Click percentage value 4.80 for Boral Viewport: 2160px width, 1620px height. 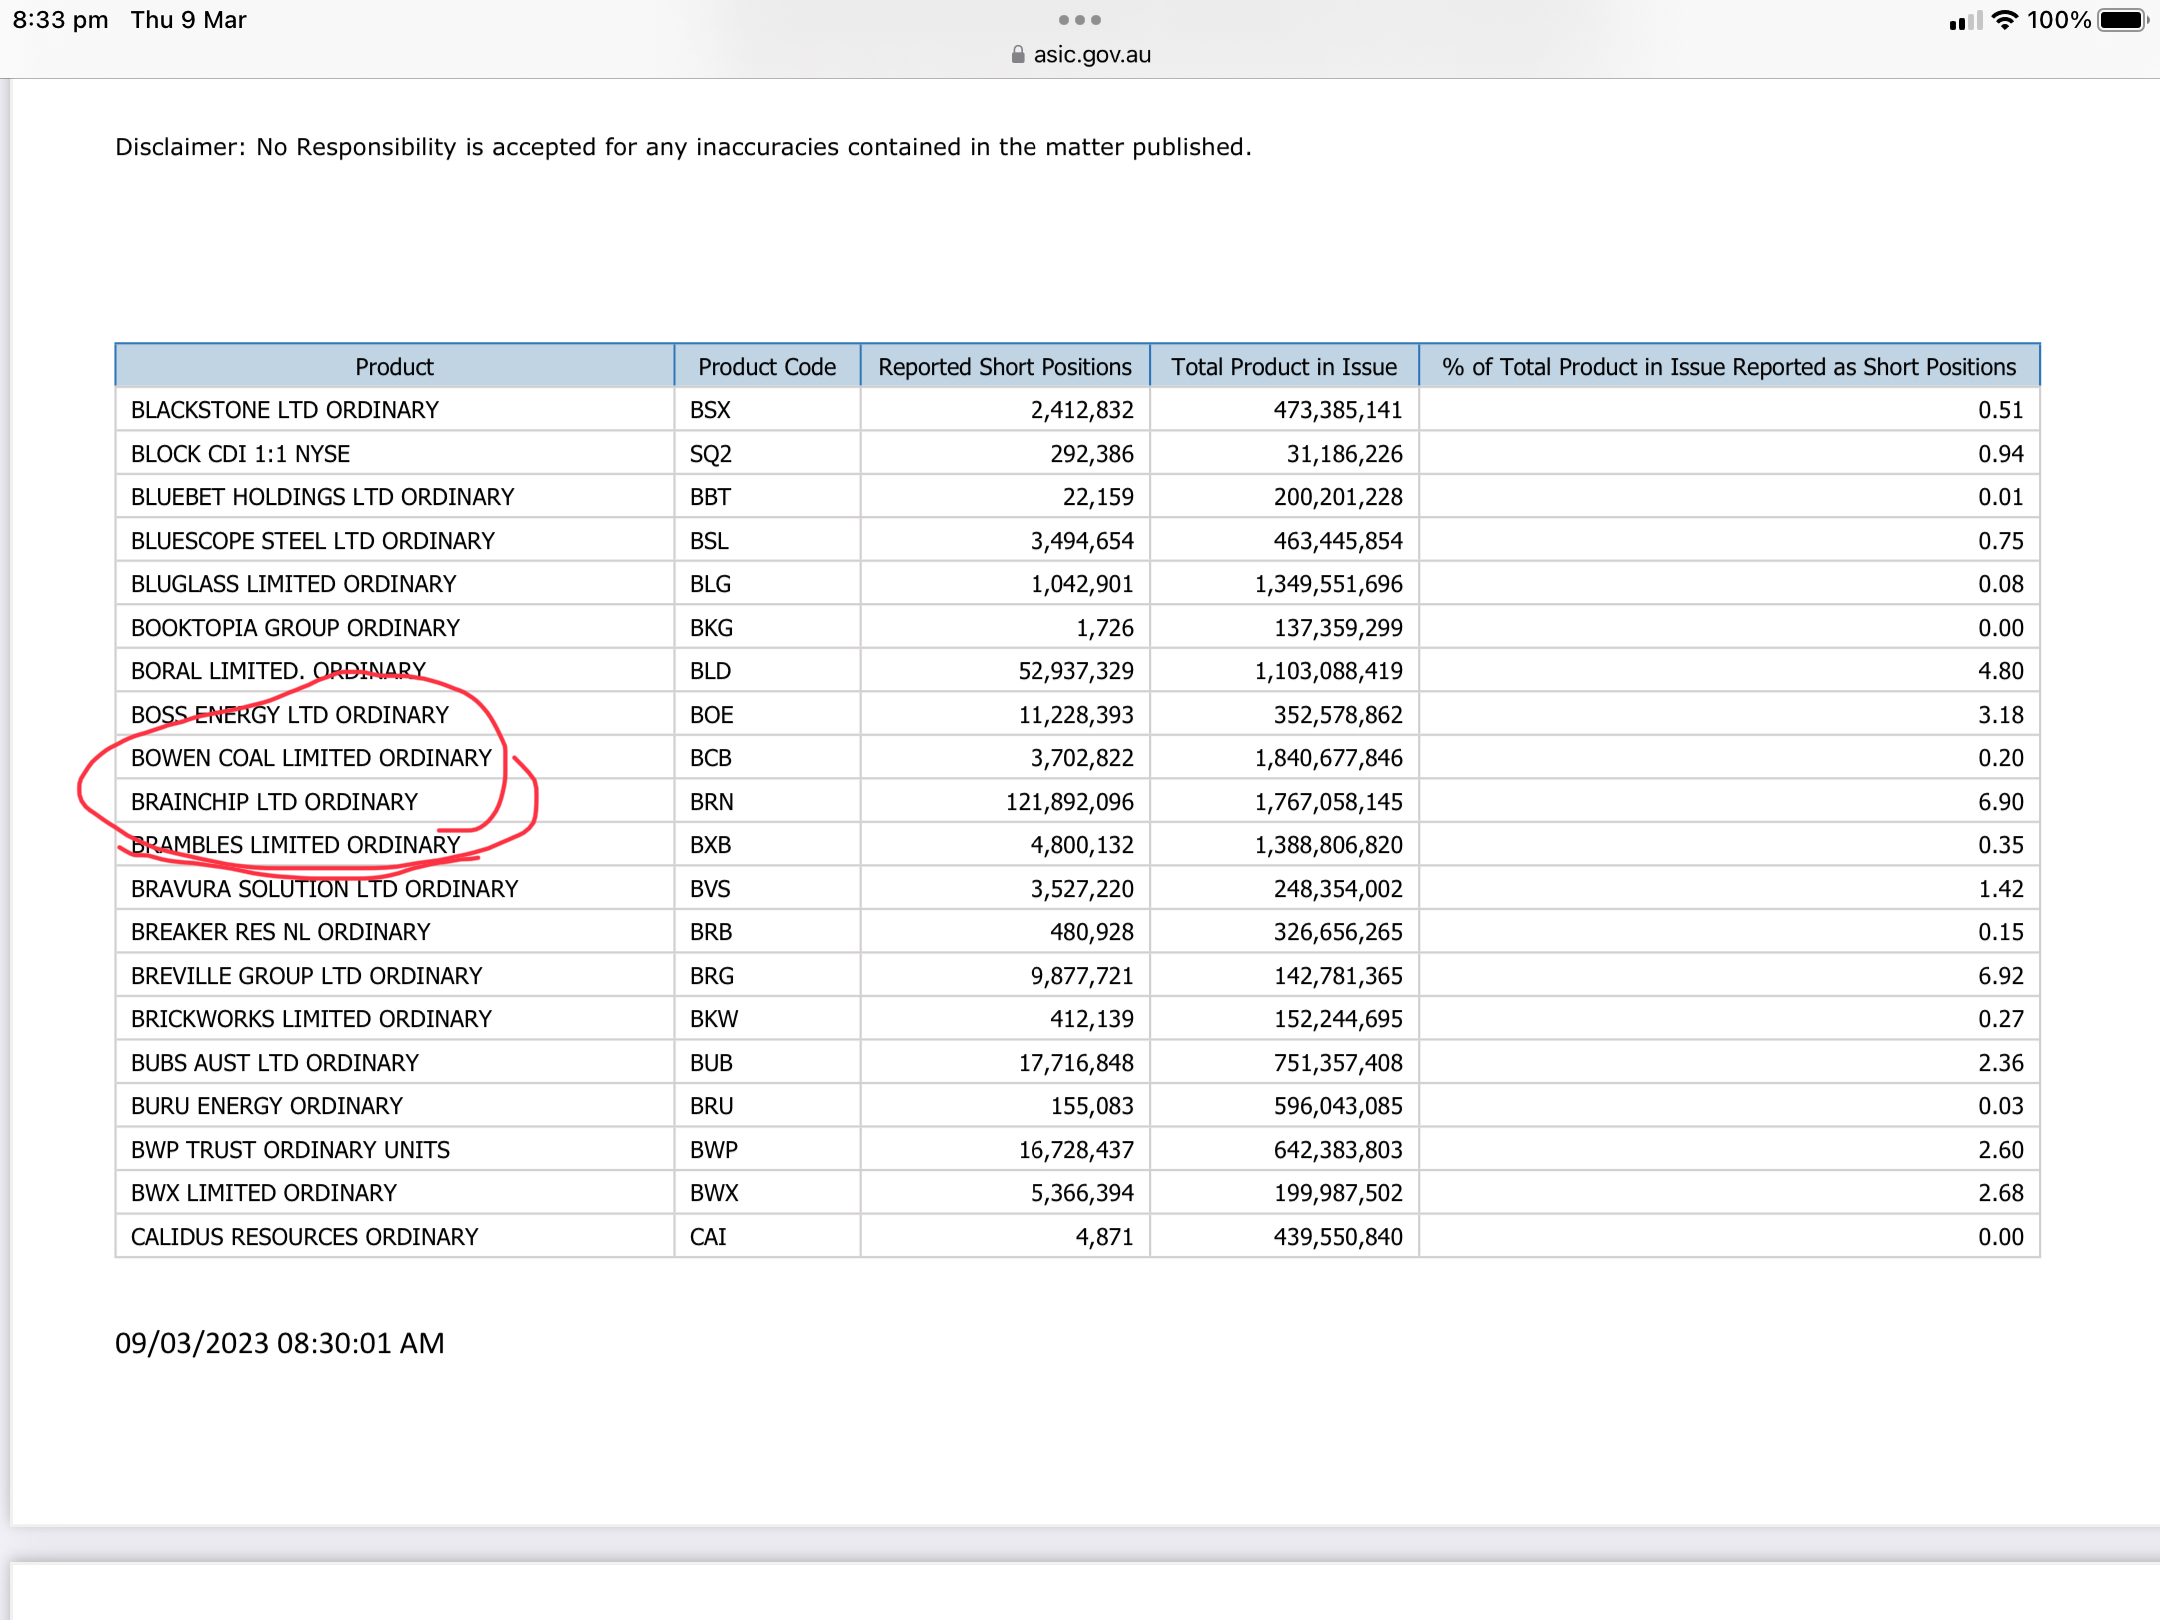tap(2000, 671)
